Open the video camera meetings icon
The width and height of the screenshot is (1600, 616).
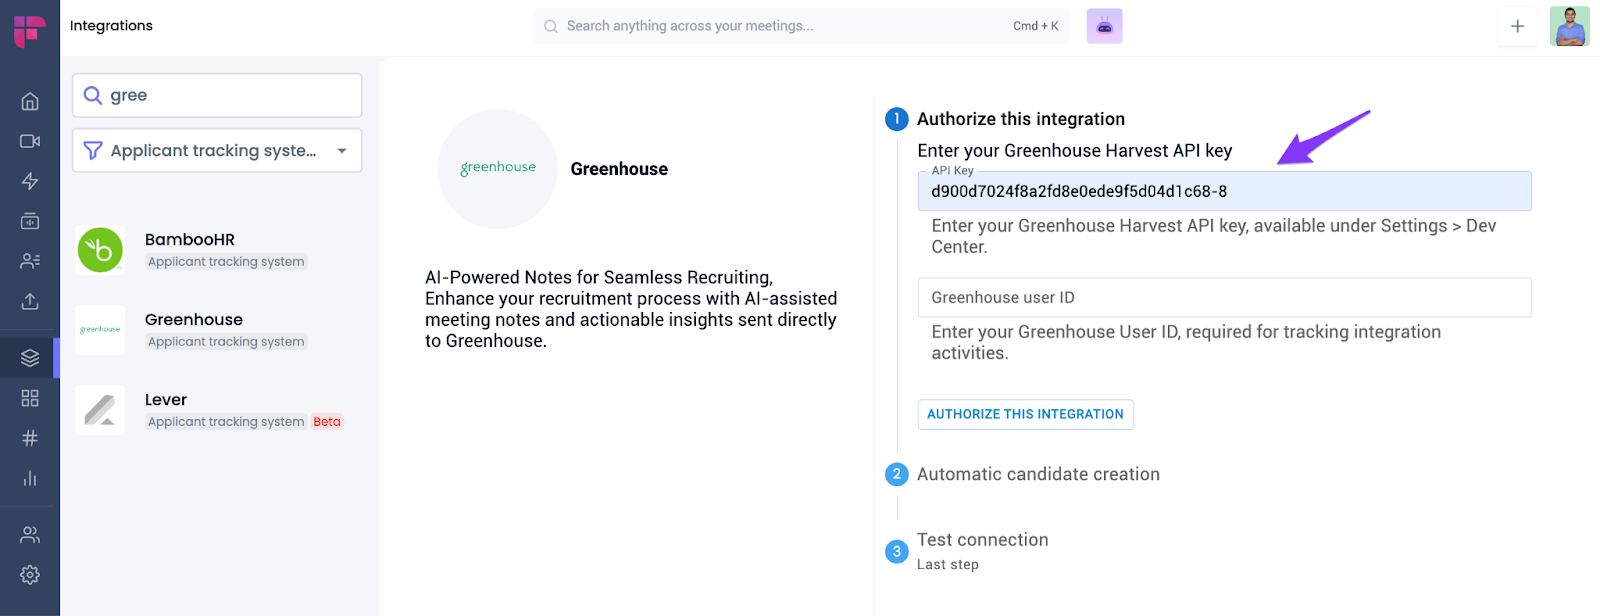(x=30, y=141)
